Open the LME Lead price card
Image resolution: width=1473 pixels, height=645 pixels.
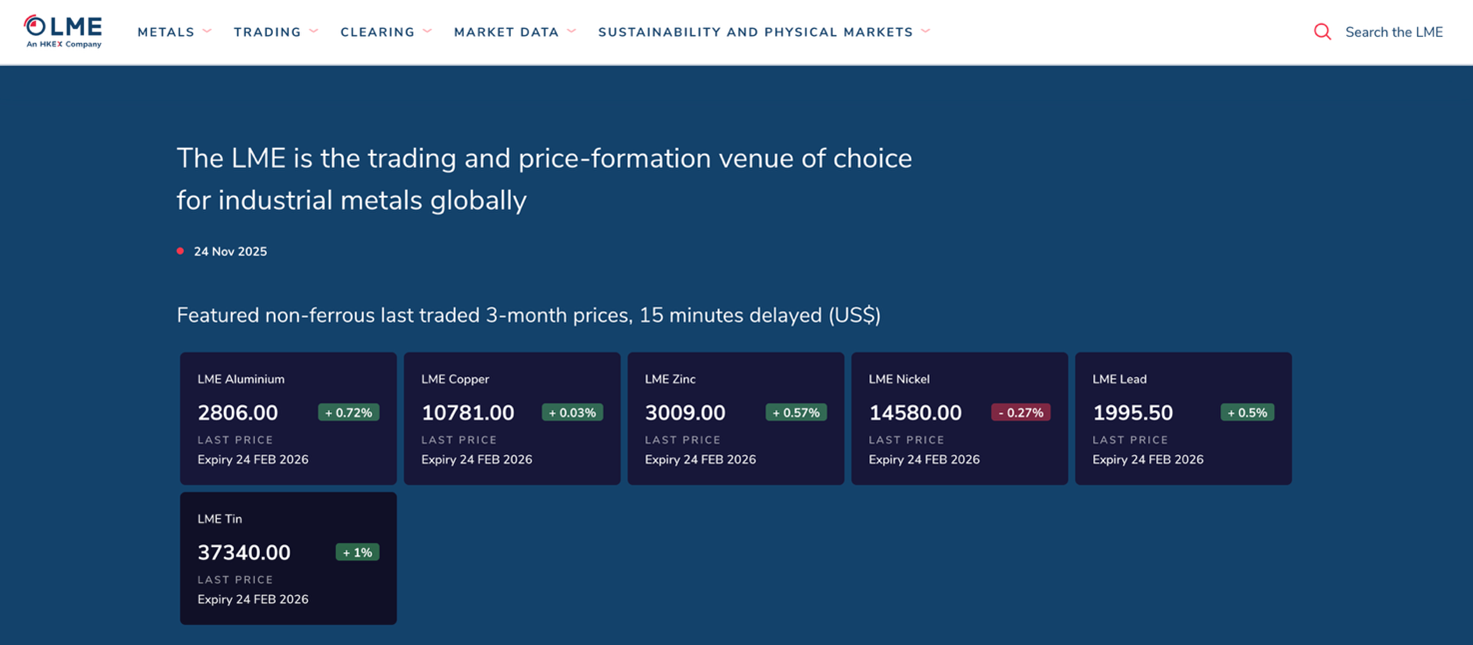(x=1183, y=418)
